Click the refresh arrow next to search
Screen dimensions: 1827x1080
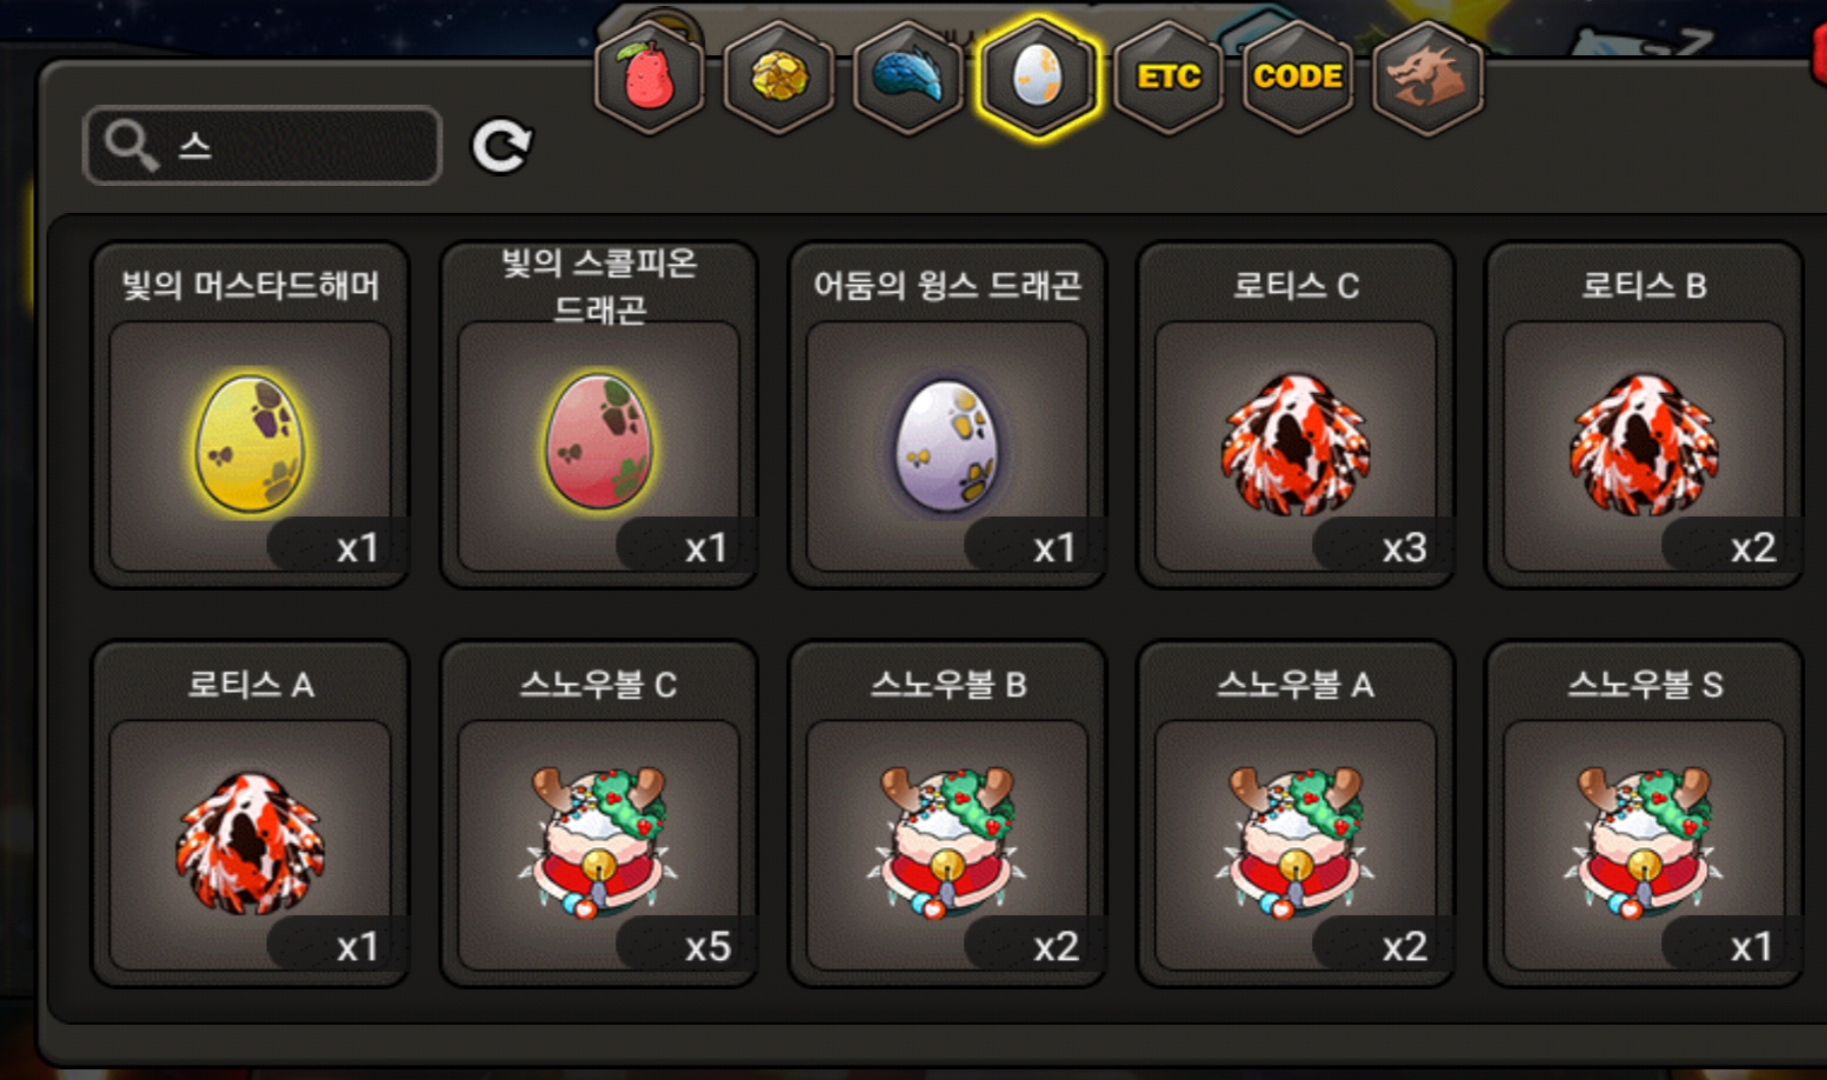(x=501, y=146)
